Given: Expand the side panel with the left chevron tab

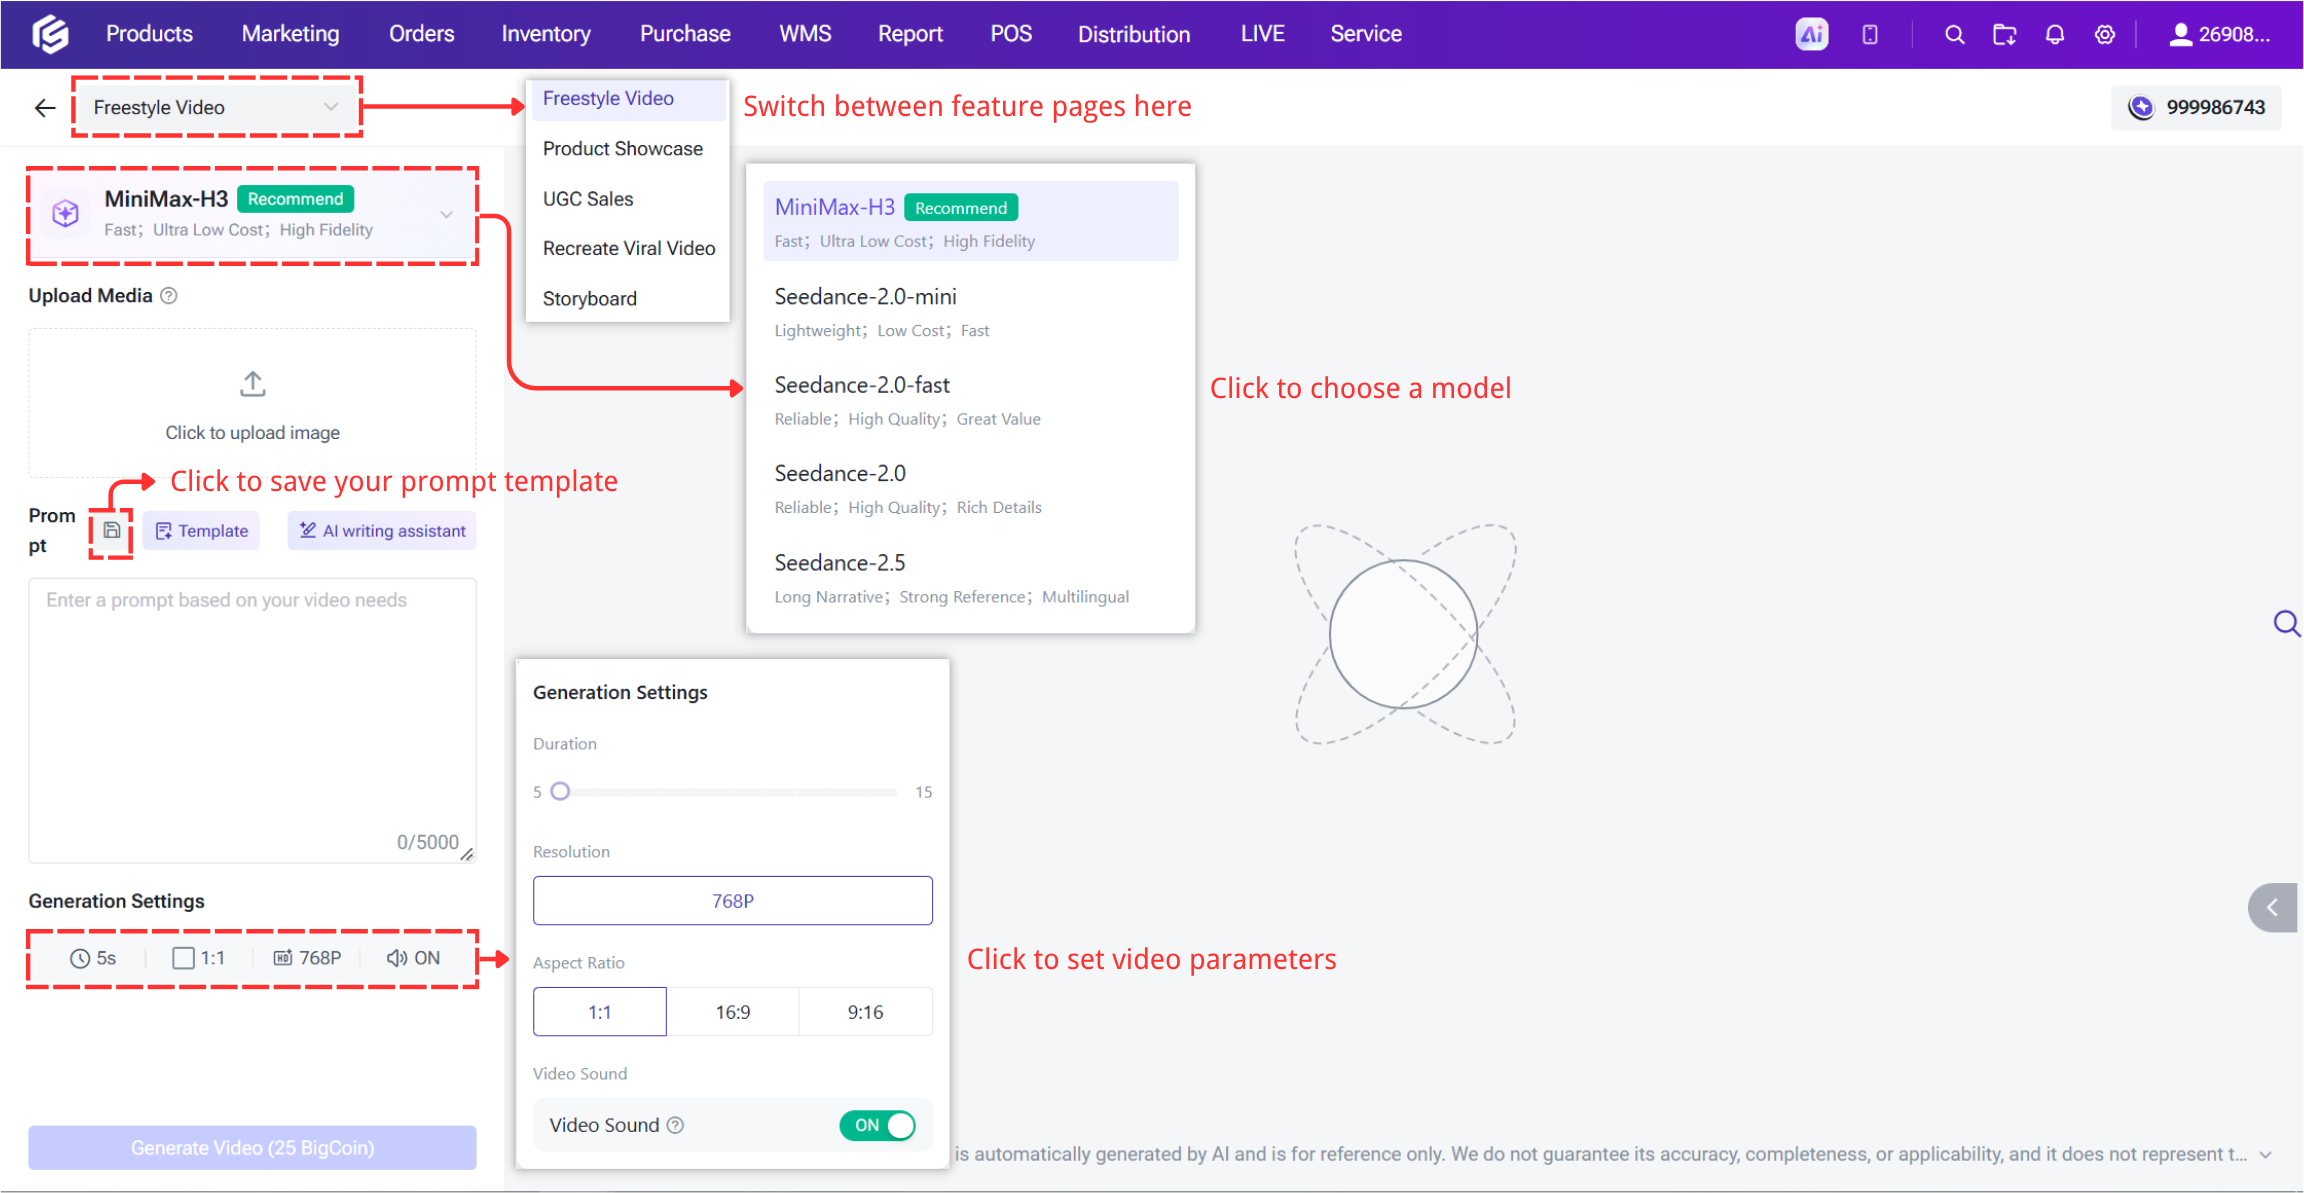Looking at the screenshot, I should click(2274, 908).
